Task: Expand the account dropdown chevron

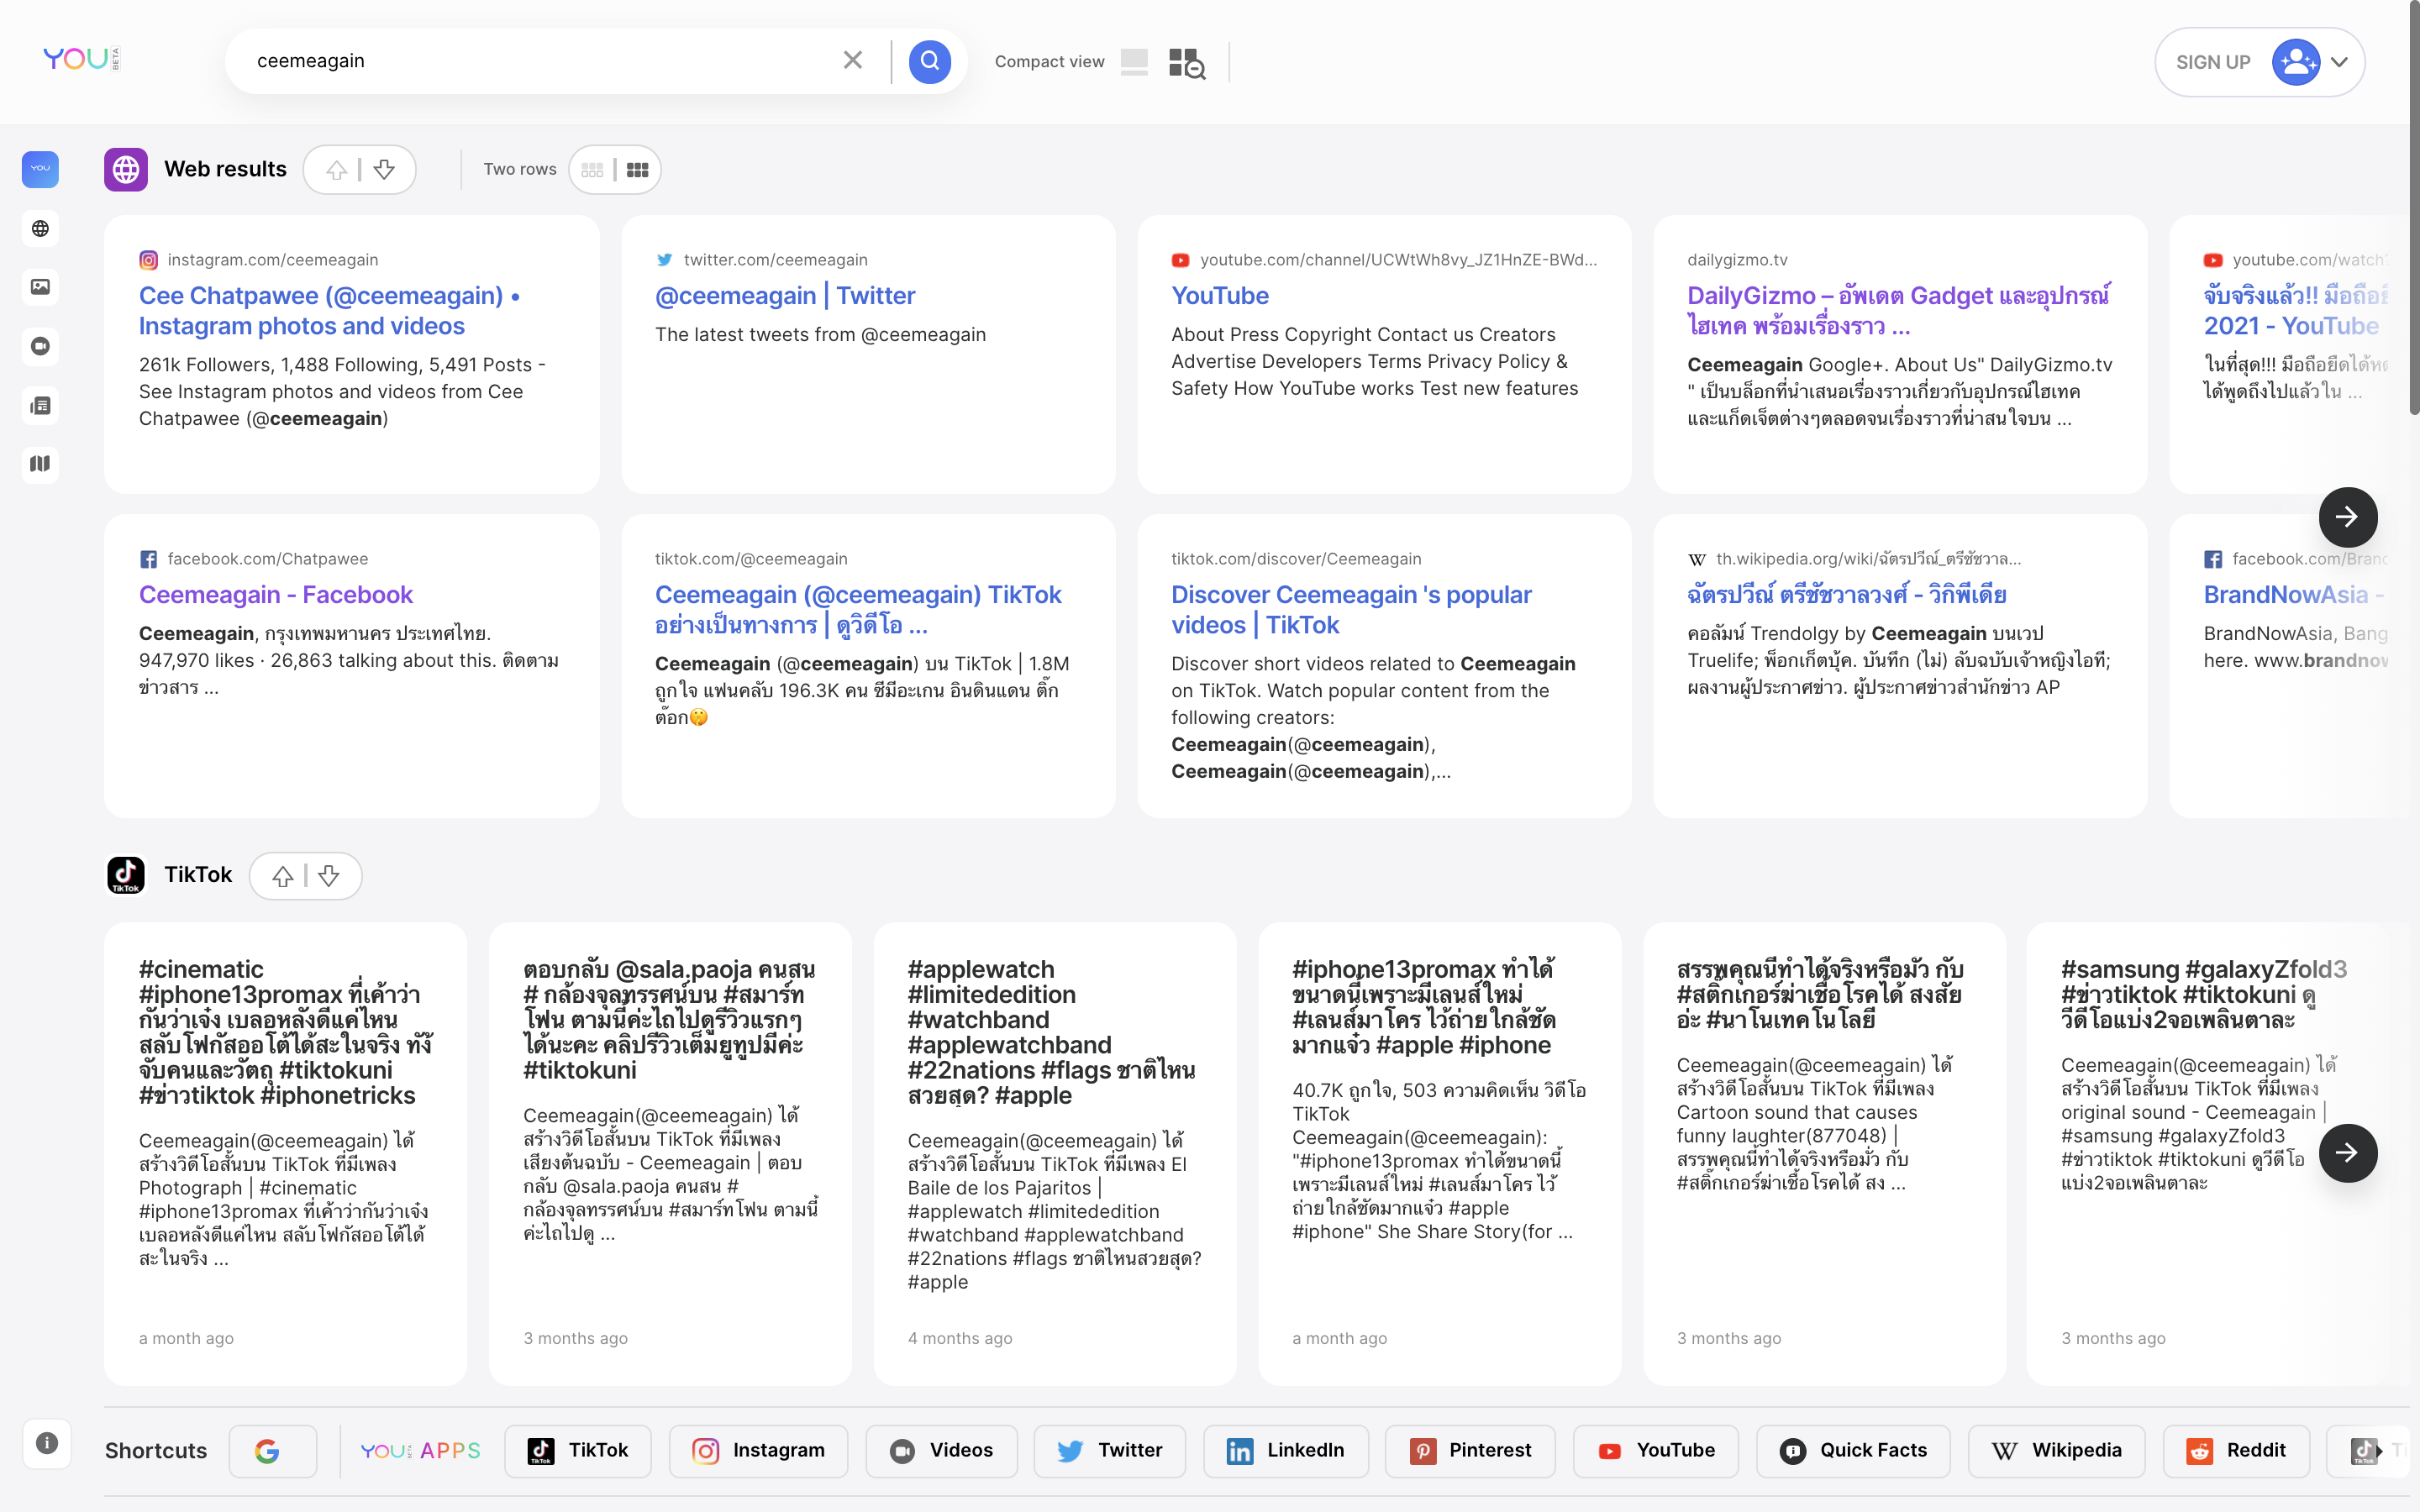Action: [x=2339, y=62]
